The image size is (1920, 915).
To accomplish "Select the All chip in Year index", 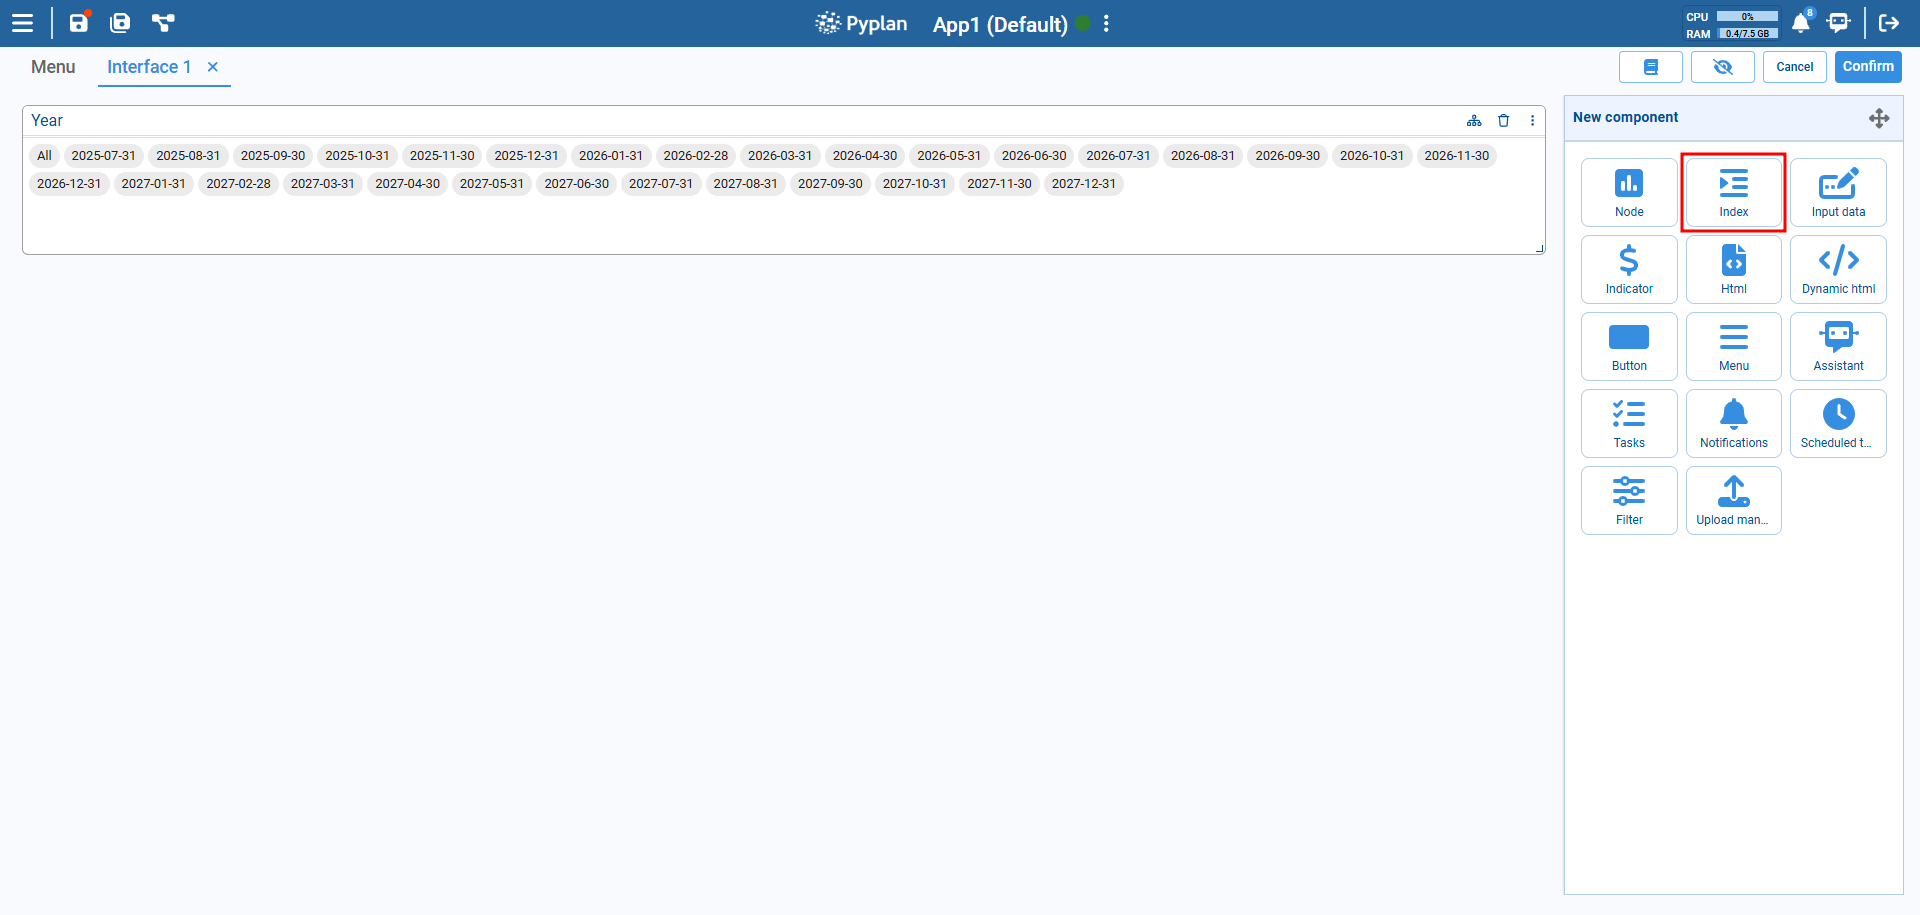I will coord(43,156).
